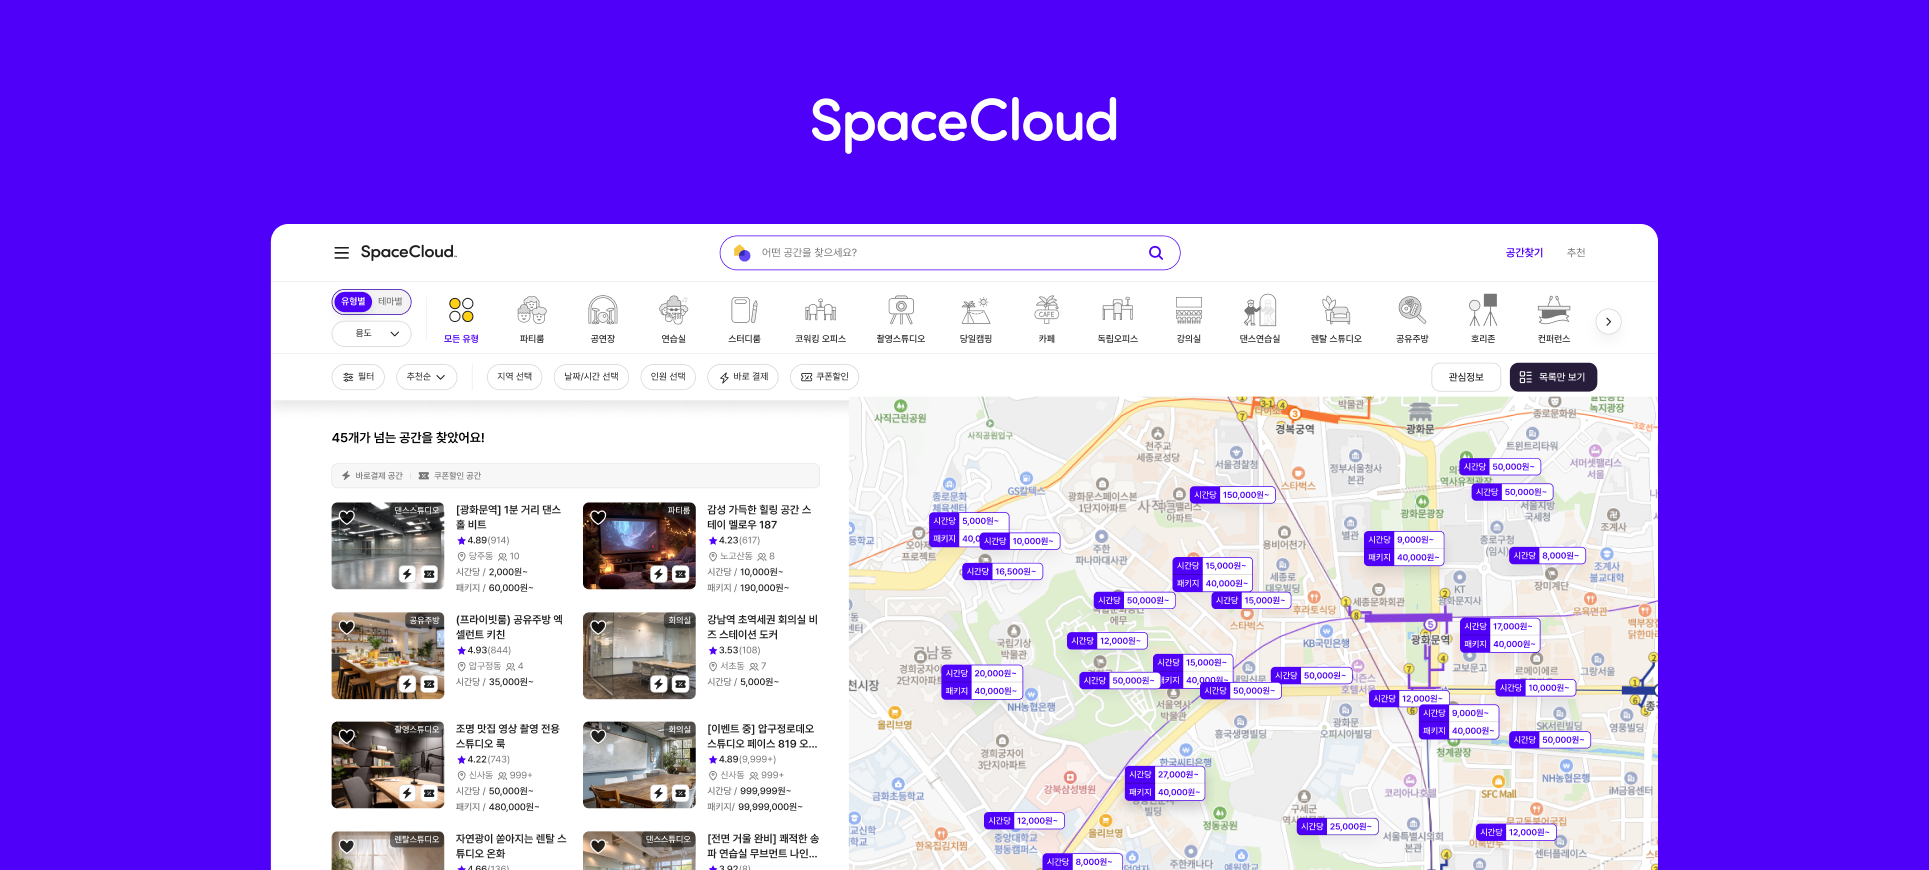This screenshot has height=870, width=1929.
Task: Click the 25,000원~ map price marker
Action: click(x=1337, y=827)
